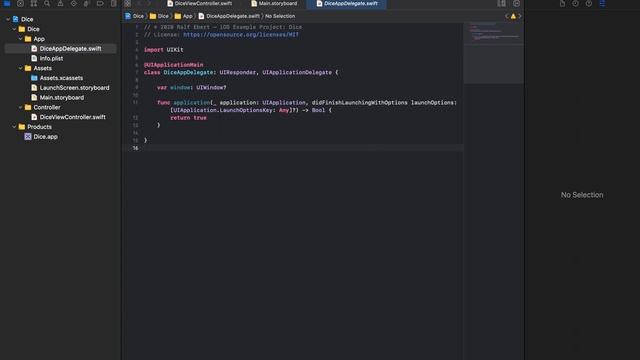Switch to DiceViewController.swift tab
640x360 pixels.
click(199, 4)
